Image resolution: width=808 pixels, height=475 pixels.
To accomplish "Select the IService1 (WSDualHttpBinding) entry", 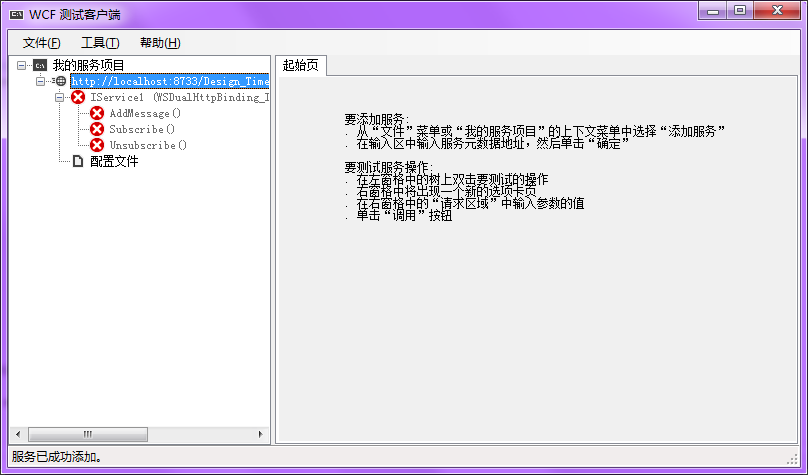I will tap(179, 97).
